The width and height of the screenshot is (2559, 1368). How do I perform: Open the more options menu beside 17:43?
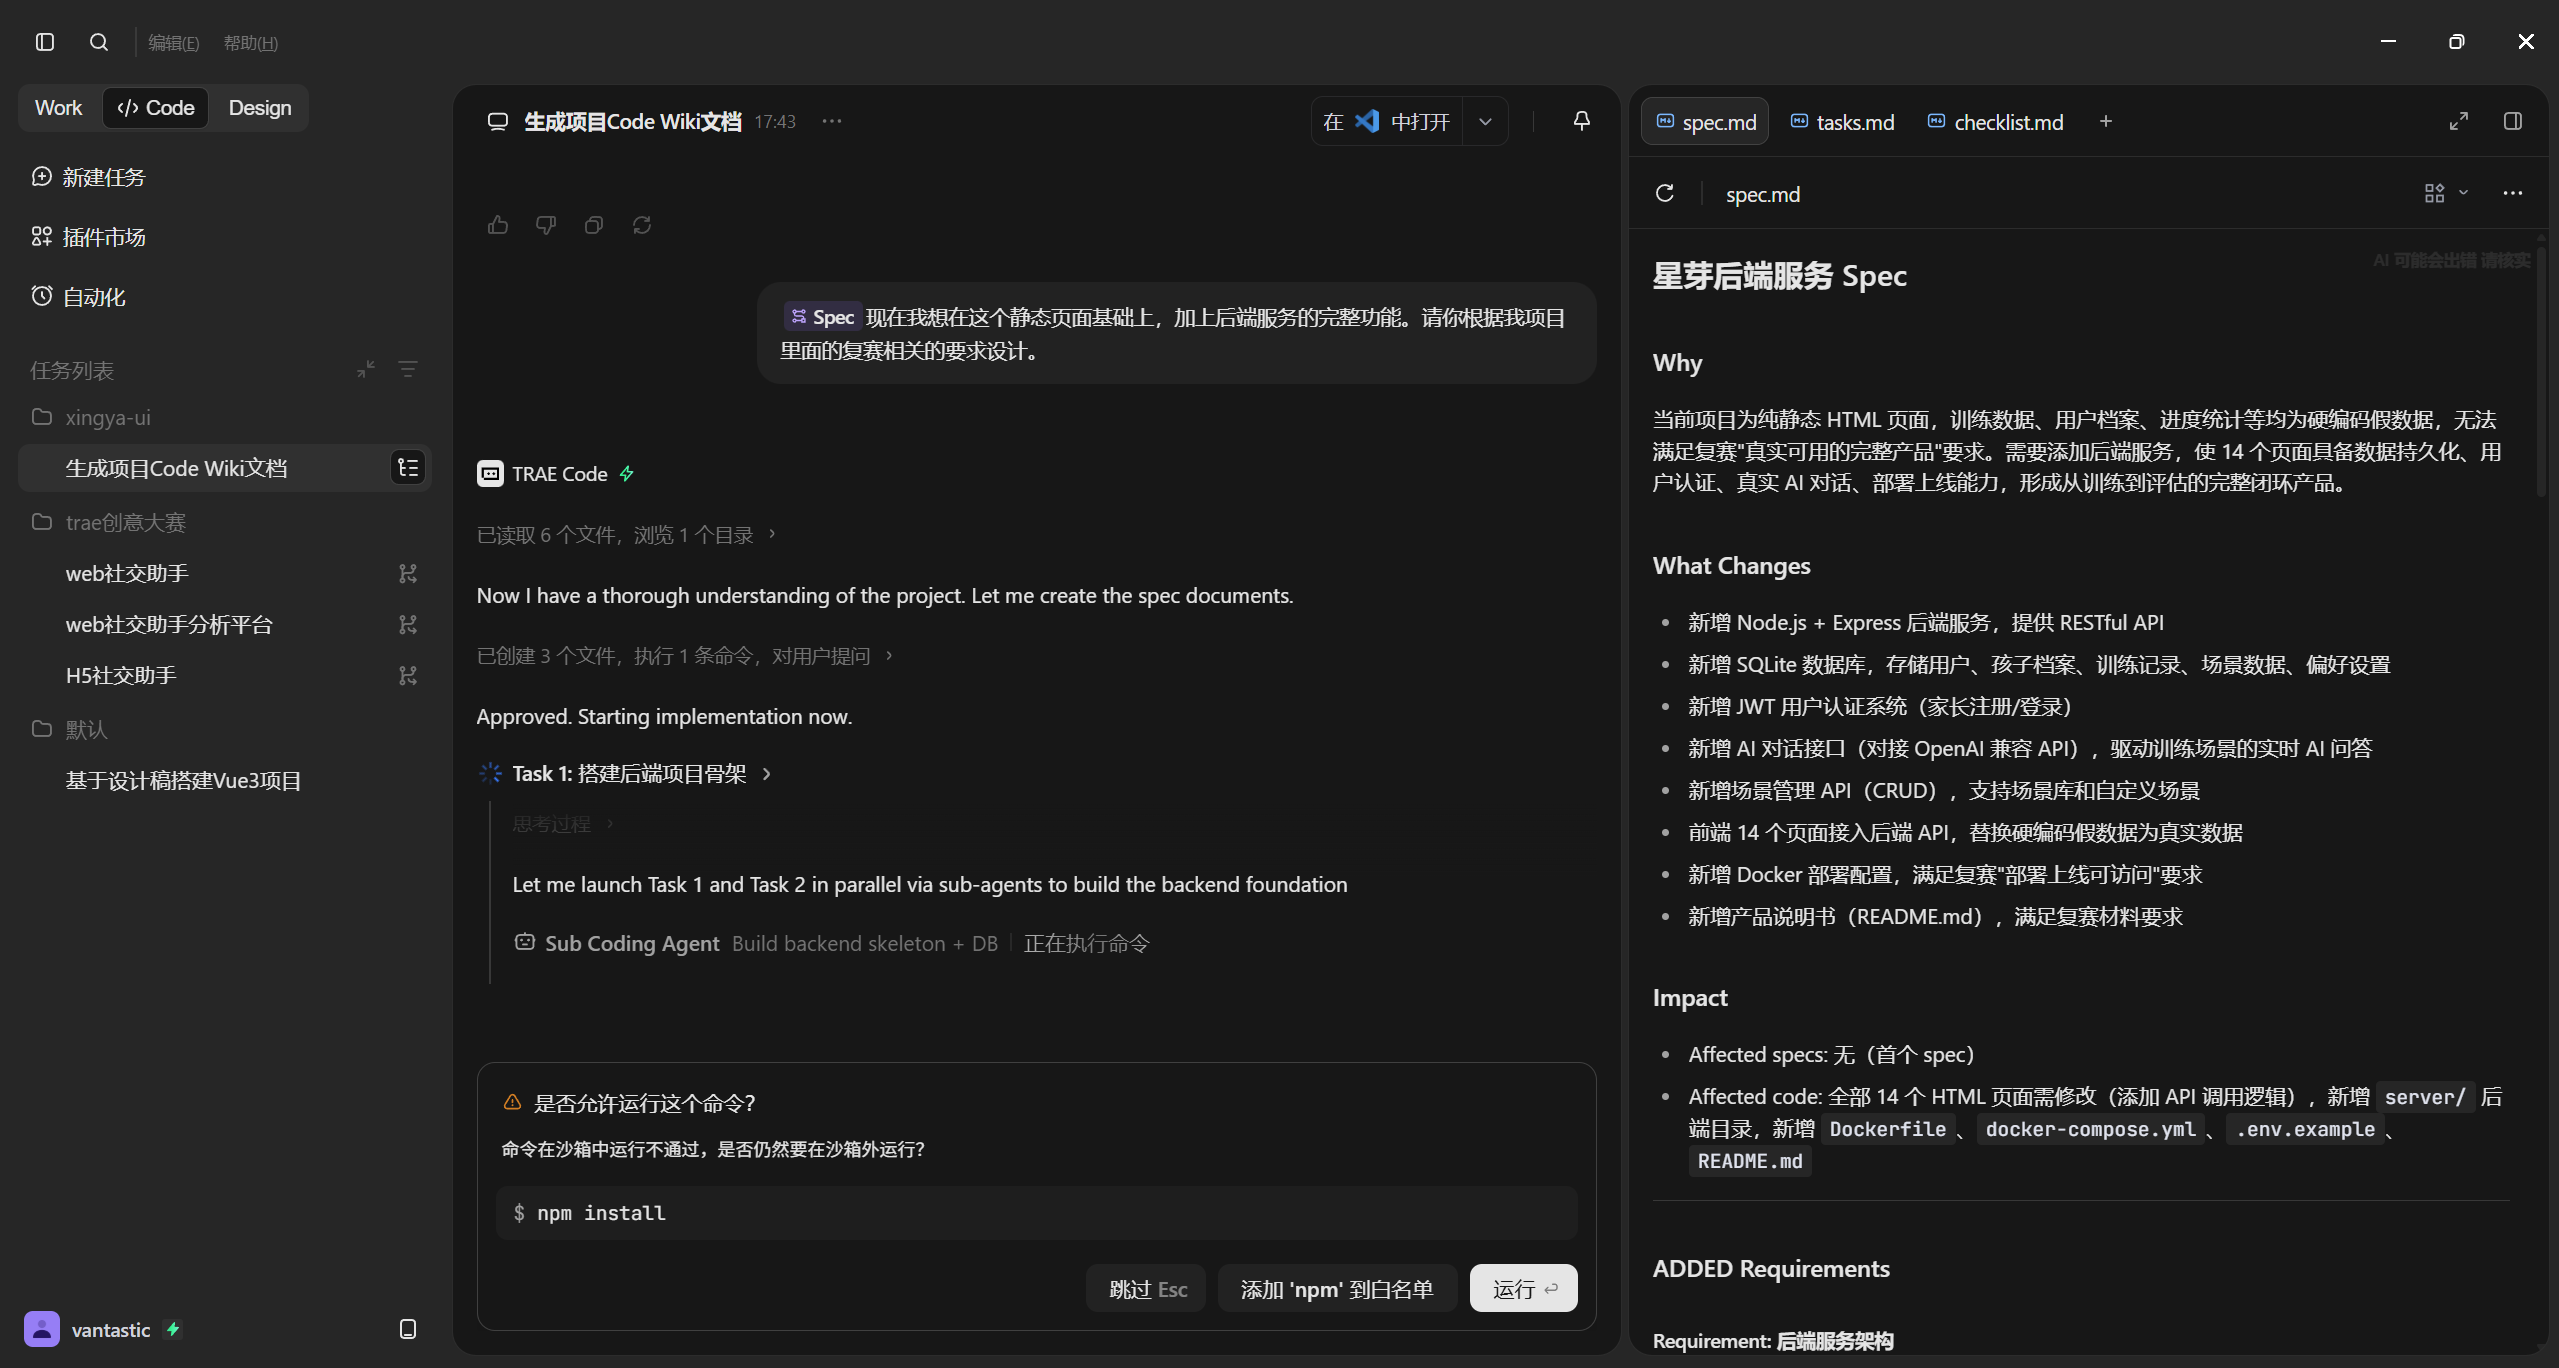pos(832,121)
